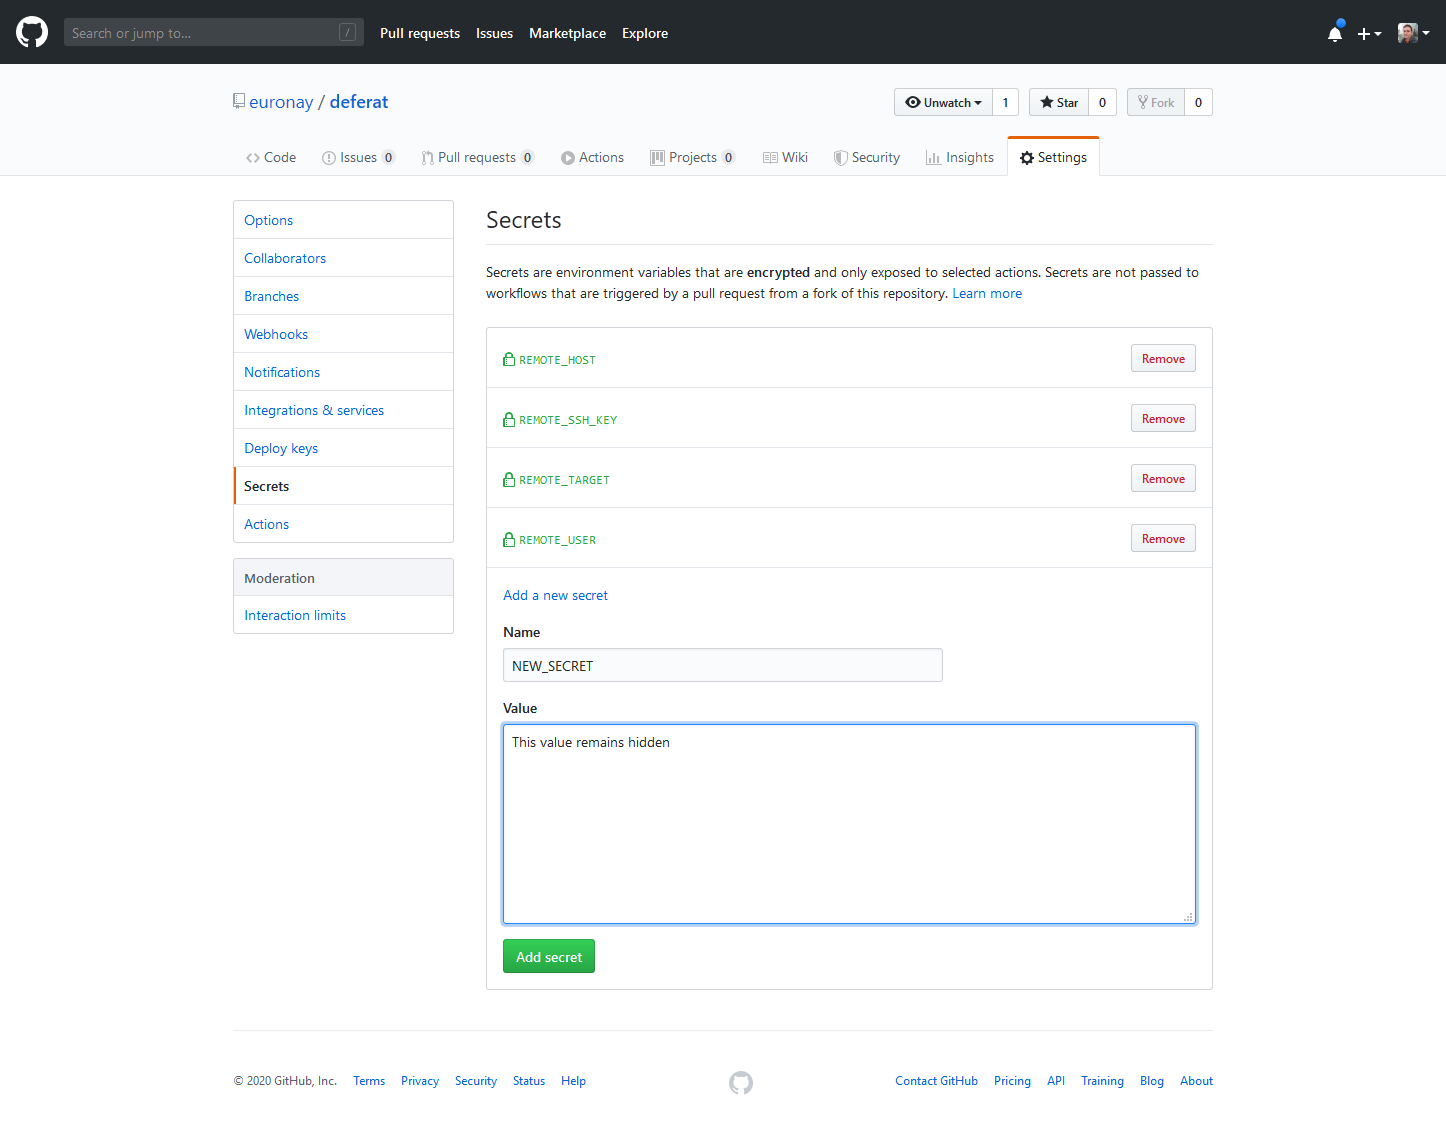Open the footer Status link
The height and width of the screenshot is (1144, 1446).
tap(529, 1081)
